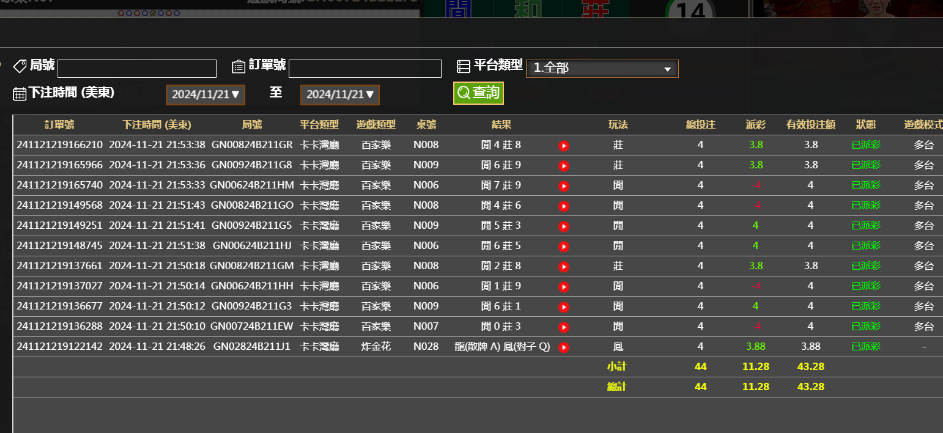The width and height of the screenshot is (943, 433).
Task: Play replay for order 241121219148745
Action: coord(564,247)
